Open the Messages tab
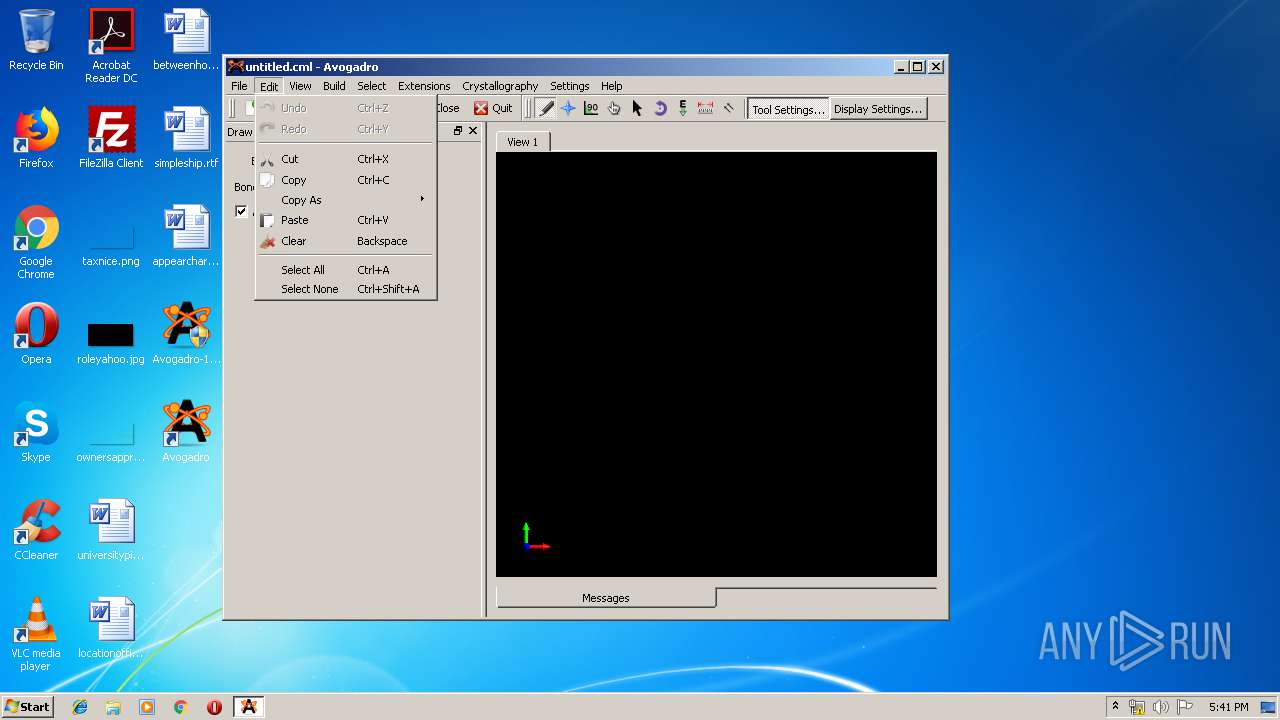This screenshot has height=720, width=1280. click(x=606, y=598)
